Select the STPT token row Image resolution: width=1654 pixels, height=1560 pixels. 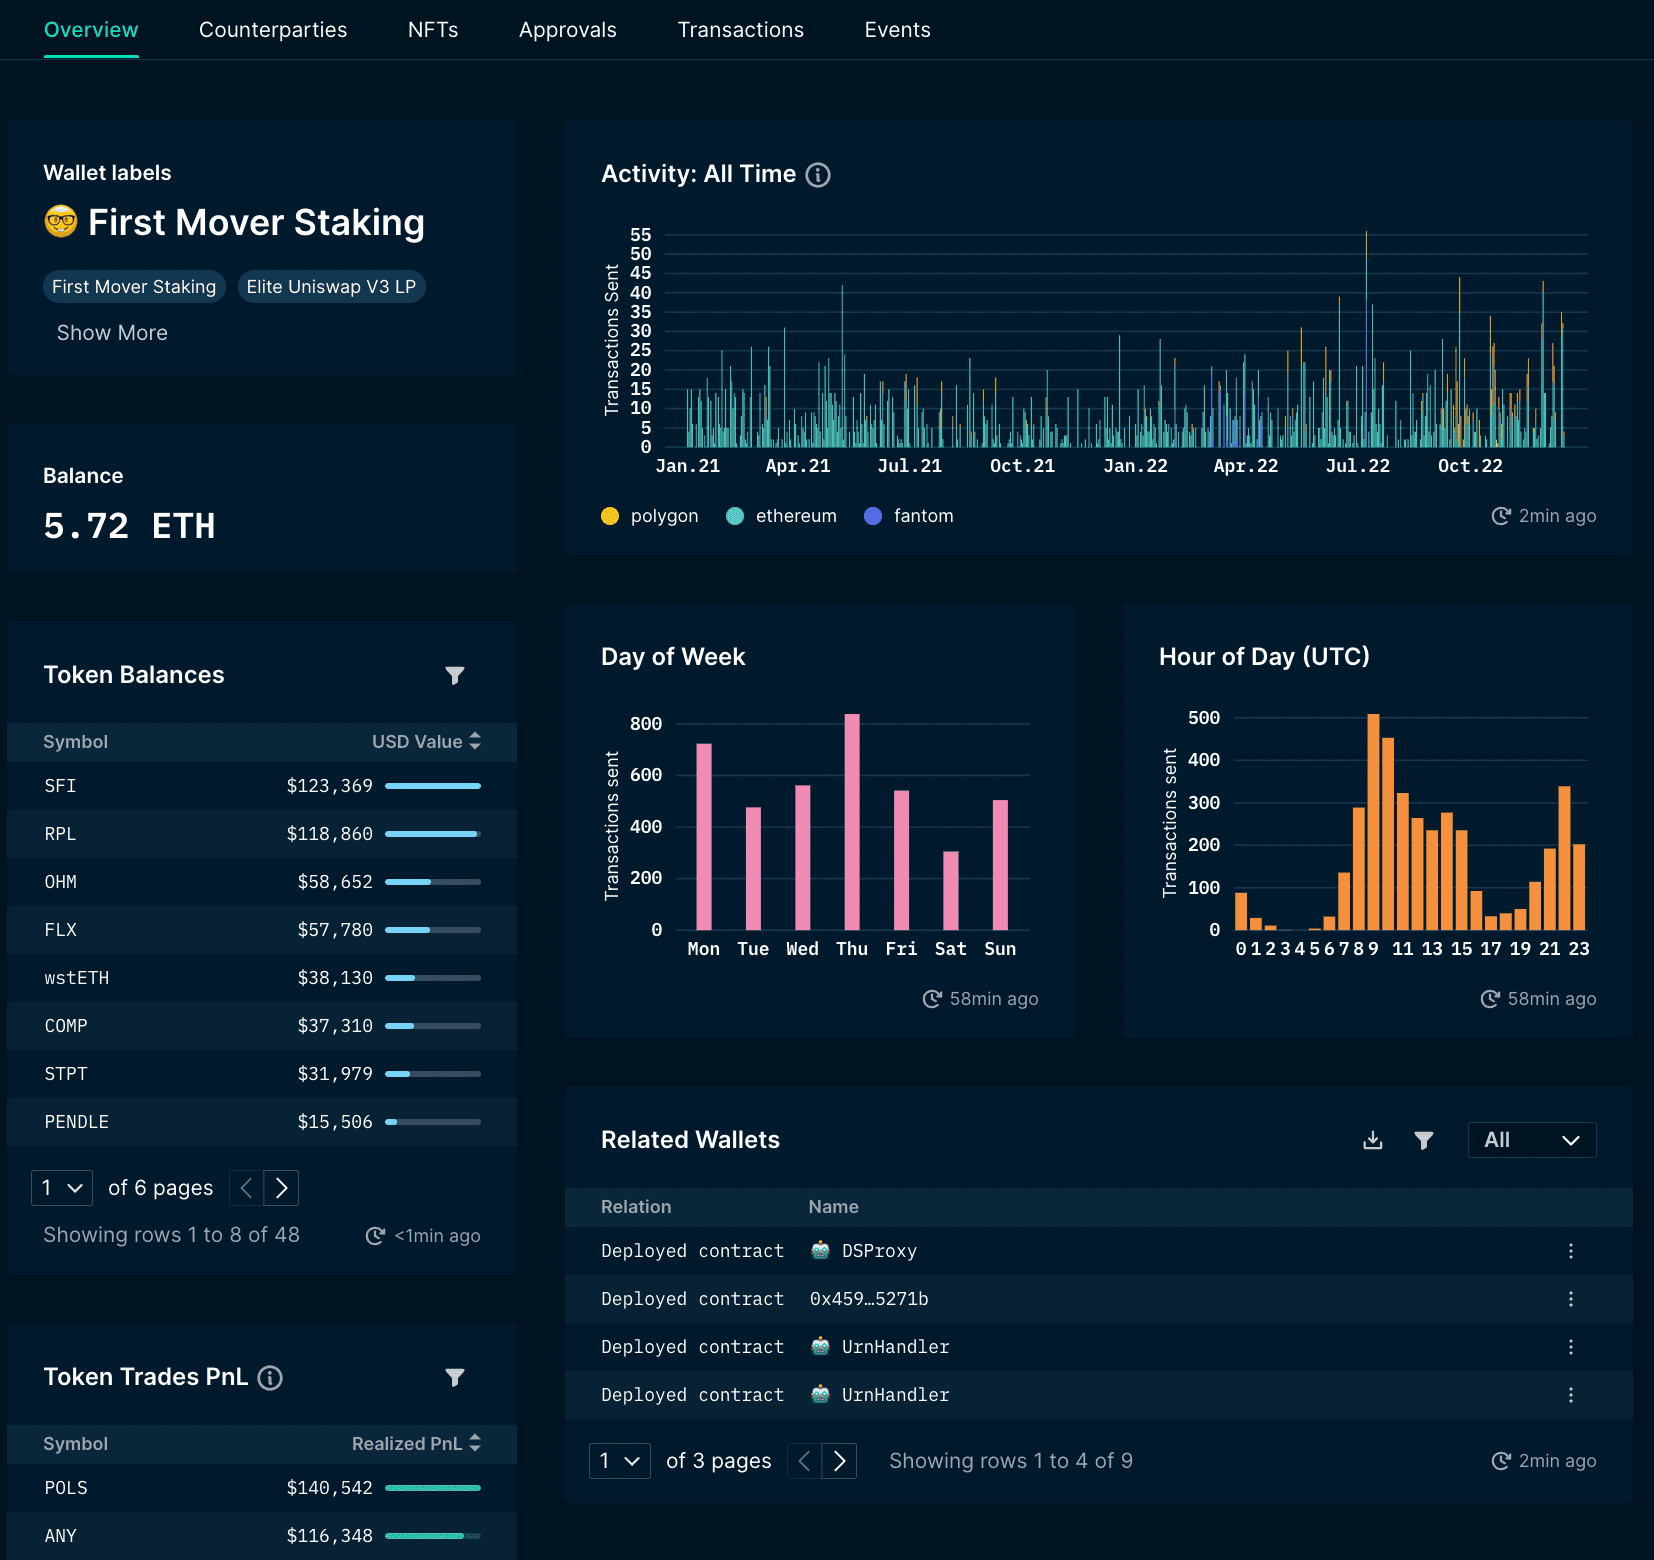click(262, 1074)
